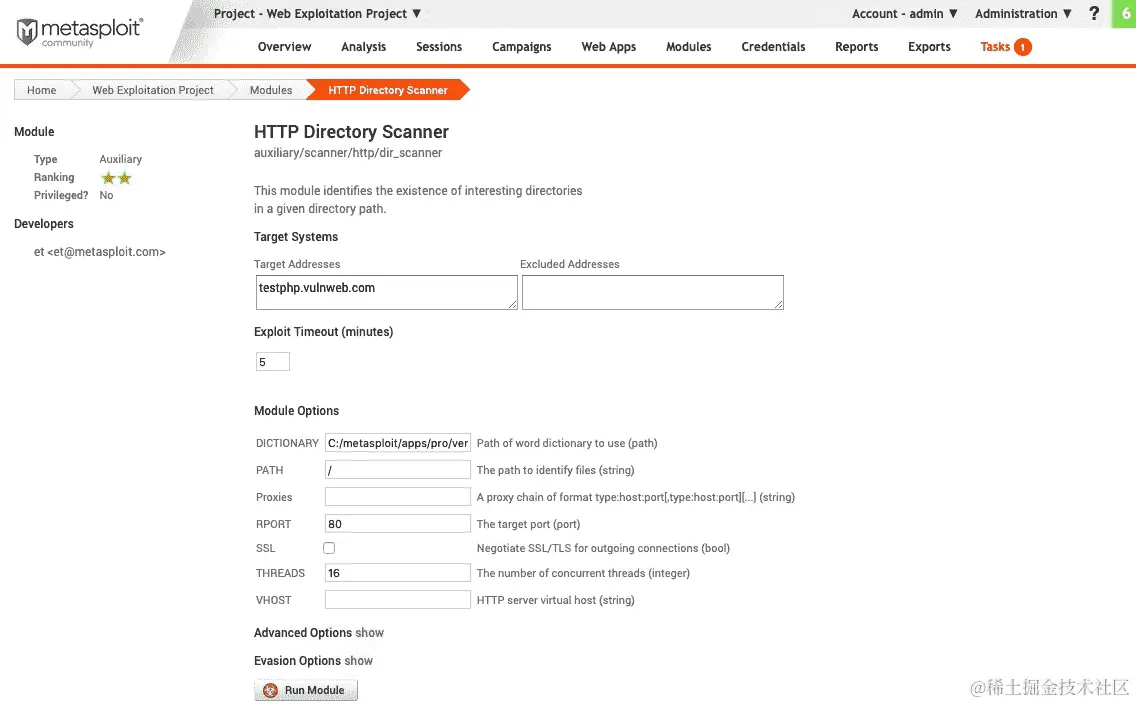Open the Reports tab
The height and width of the screenshot is (704, 1136).
click(x=856, y=46)
